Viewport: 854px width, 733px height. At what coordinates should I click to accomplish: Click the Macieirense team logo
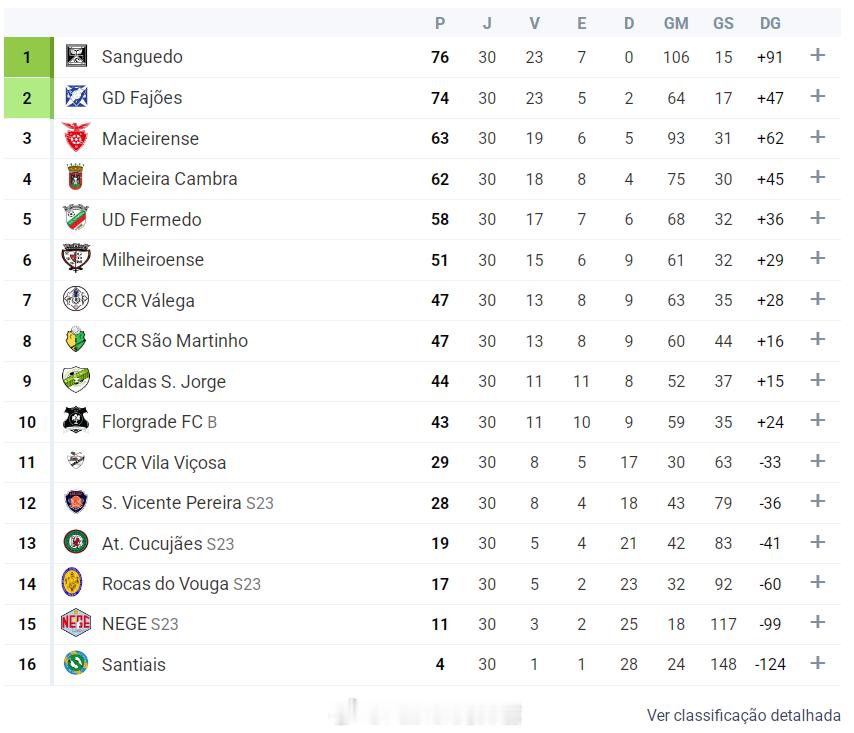[x=76, y=138]
